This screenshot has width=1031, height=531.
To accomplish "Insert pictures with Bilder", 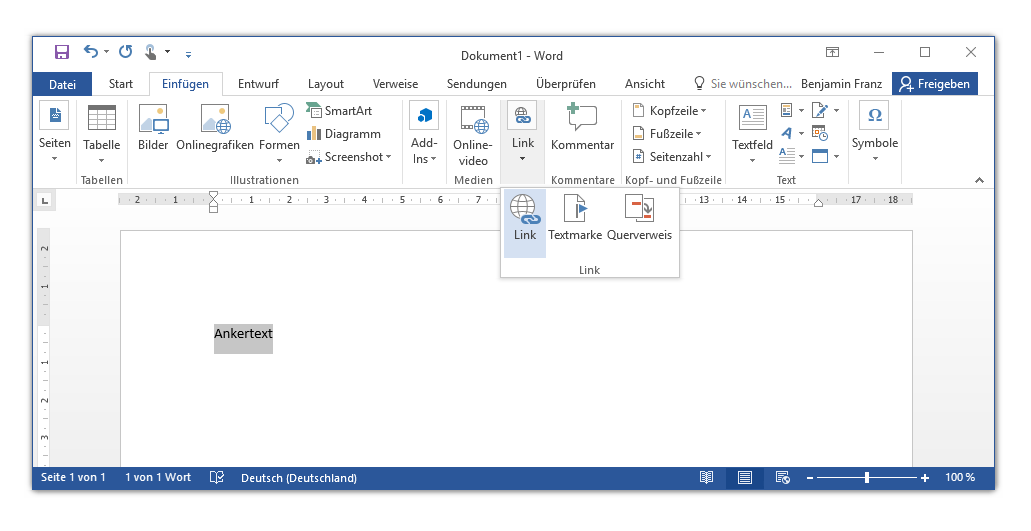I will tap(153, 128).
